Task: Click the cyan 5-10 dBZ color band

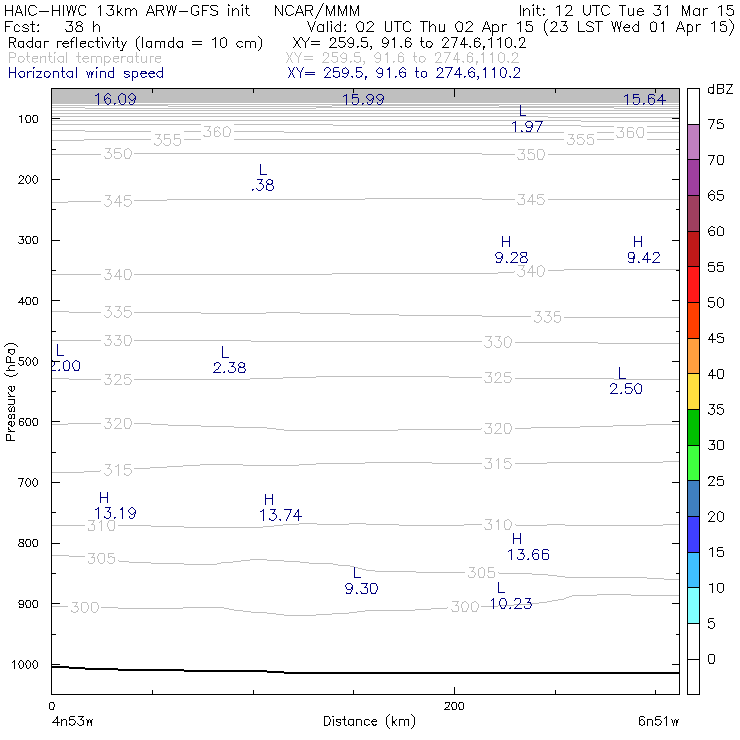Action: coord(693,605)
